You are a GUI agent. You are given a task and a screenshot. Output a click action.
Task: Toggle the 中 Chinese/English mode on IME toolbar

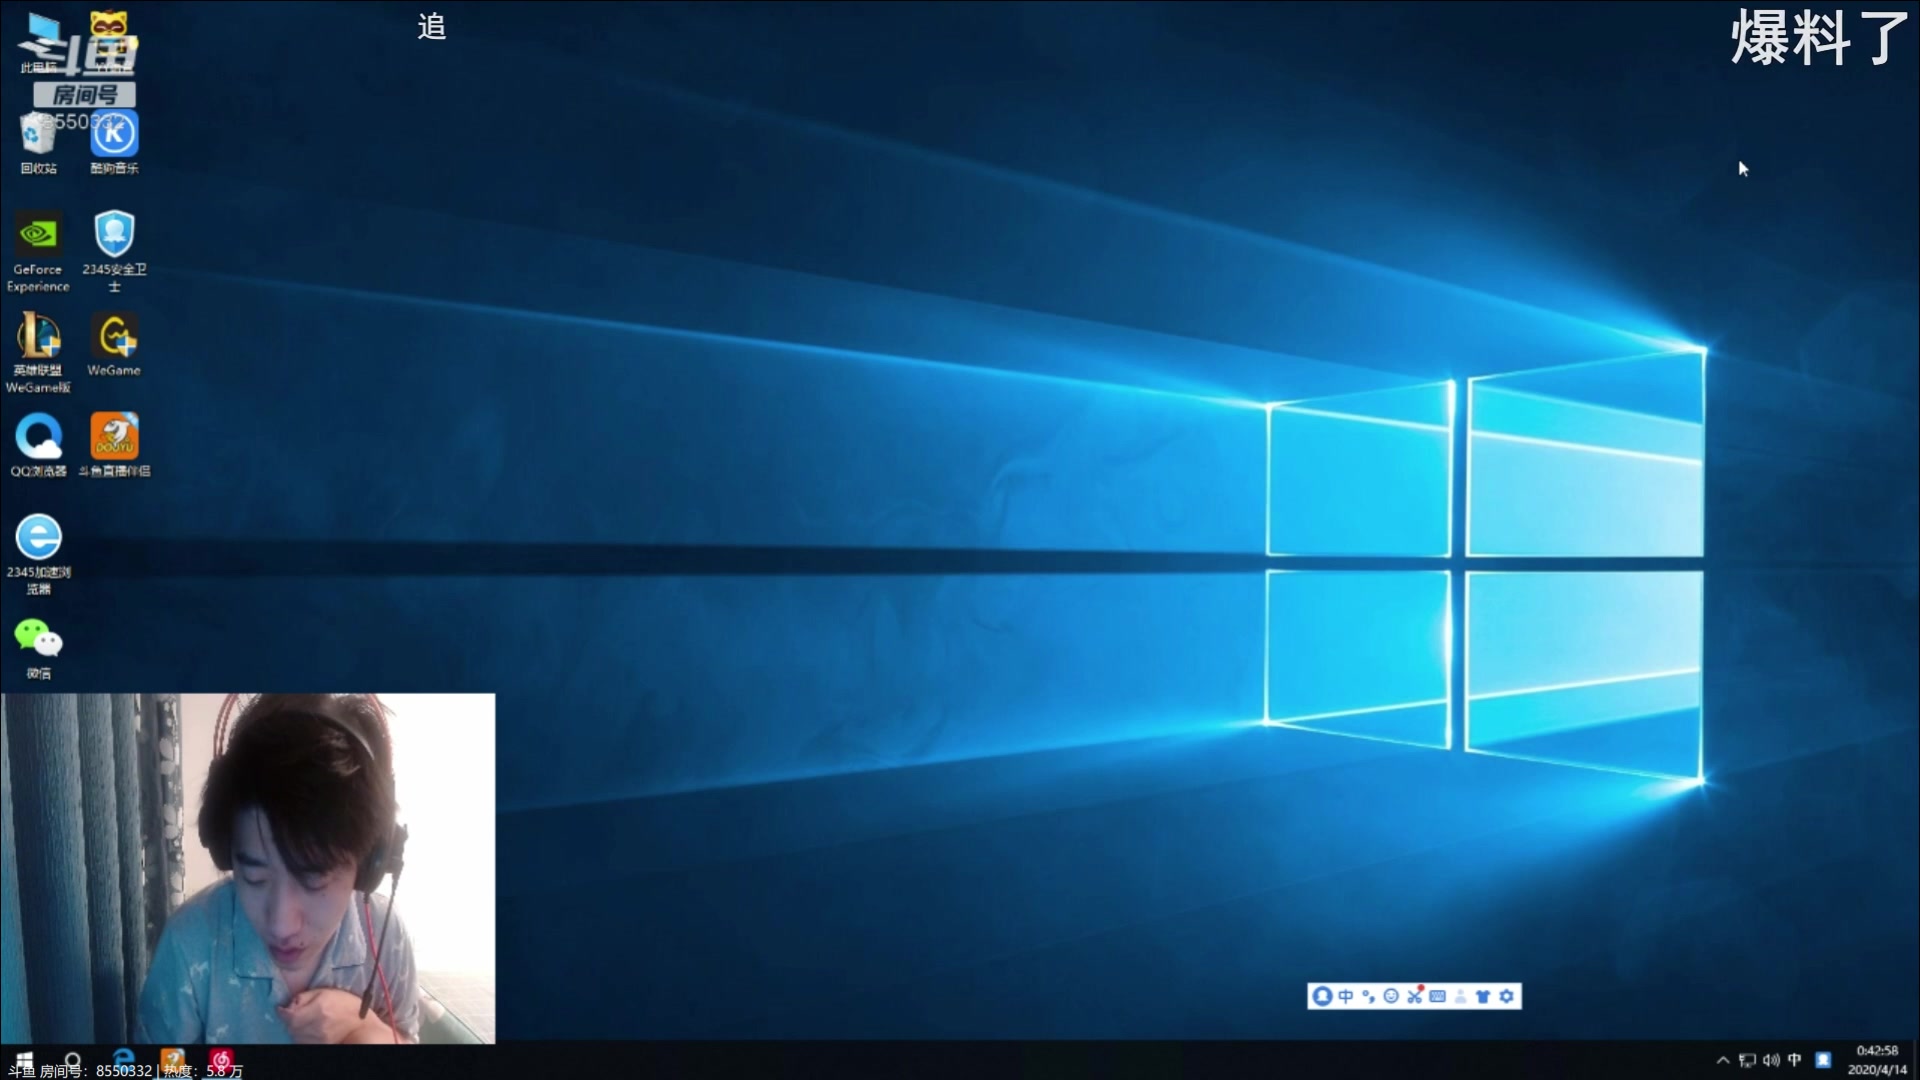pyautogui.click(x=1346, y=996)
